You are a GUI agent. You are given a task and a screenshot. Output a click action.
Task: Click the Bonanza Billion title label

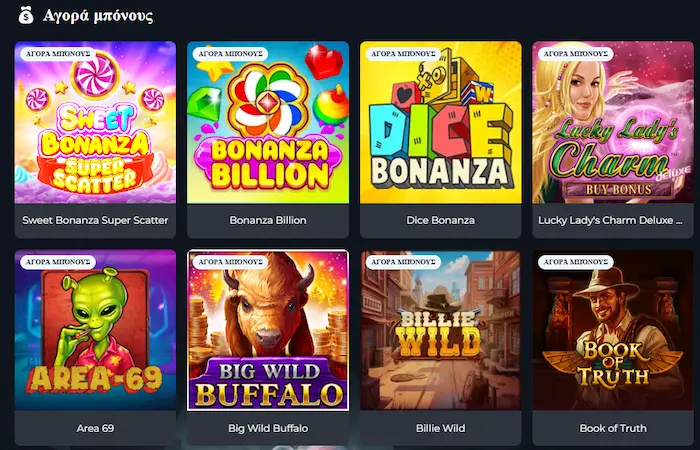[x=268, y=220]
